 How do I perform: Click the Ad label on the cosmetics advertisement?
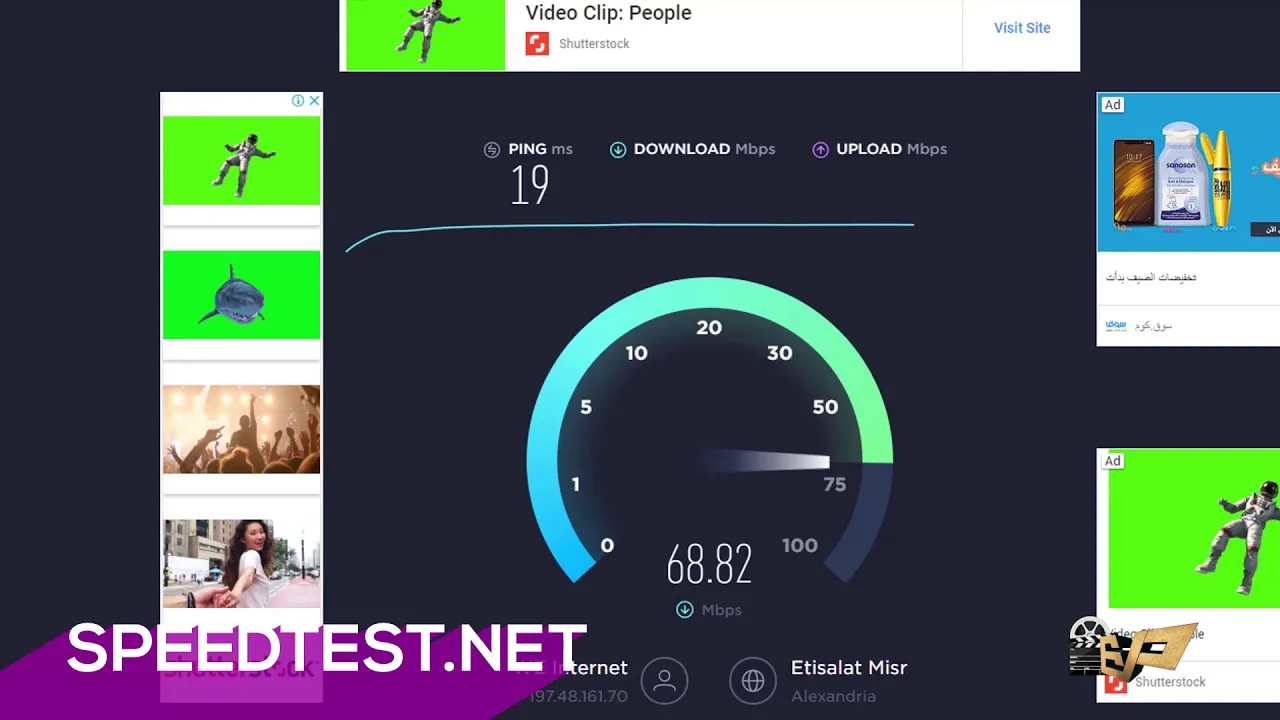1112,105
